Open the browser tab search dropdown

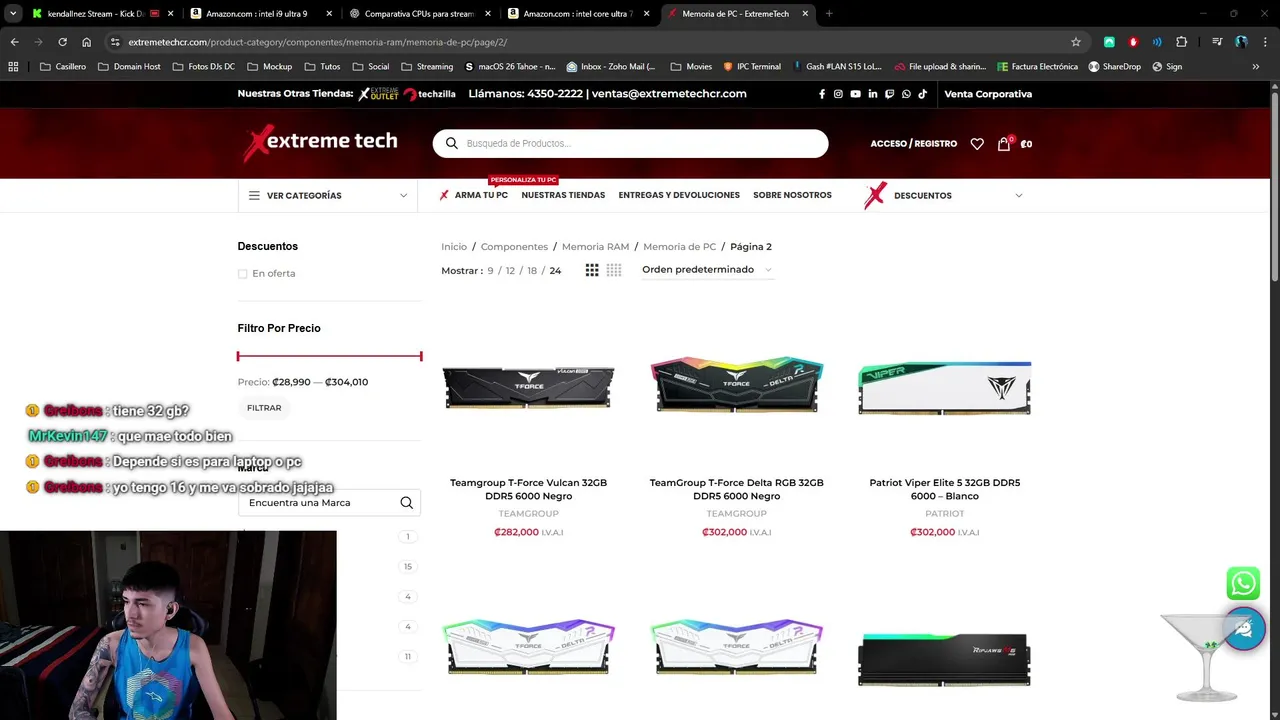coord(13,14)
